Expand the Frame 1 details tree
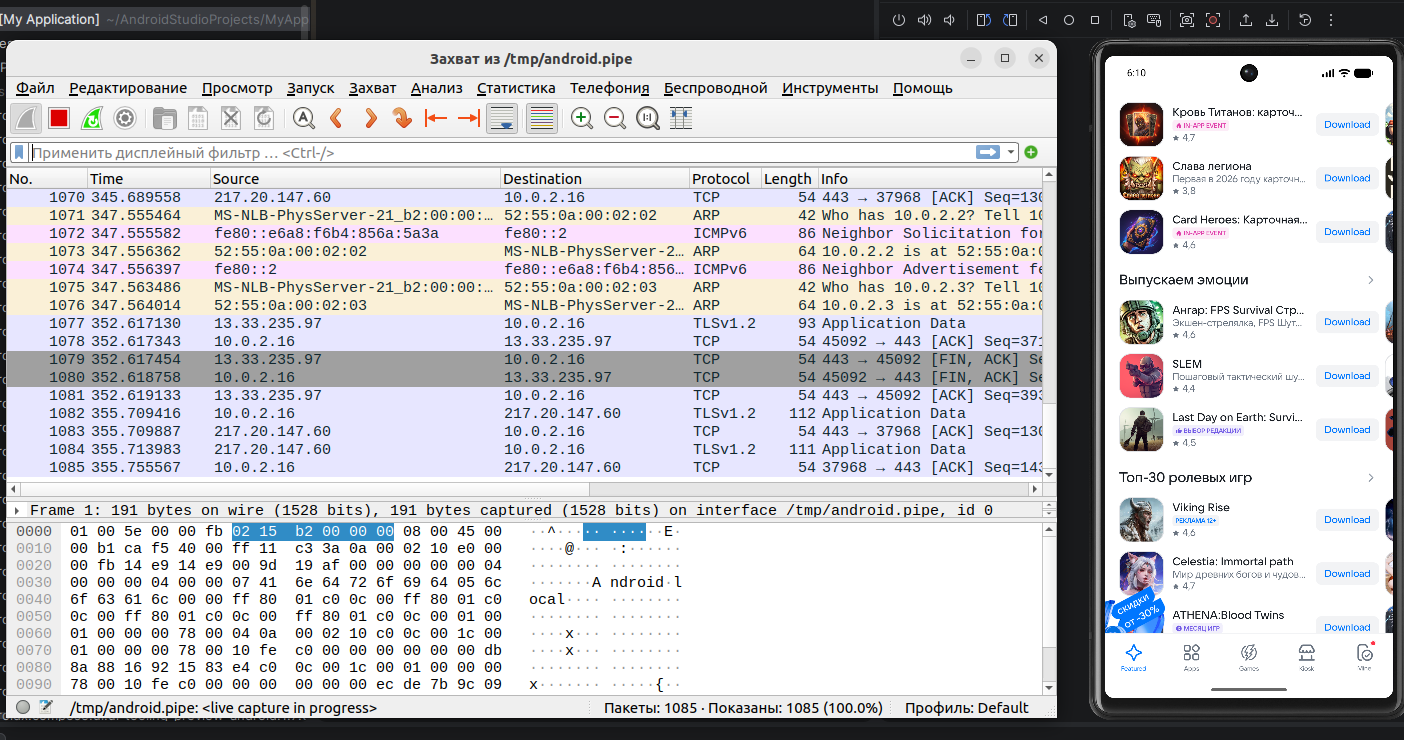This screenshot has height=740, width=1404. click(16, 510)
